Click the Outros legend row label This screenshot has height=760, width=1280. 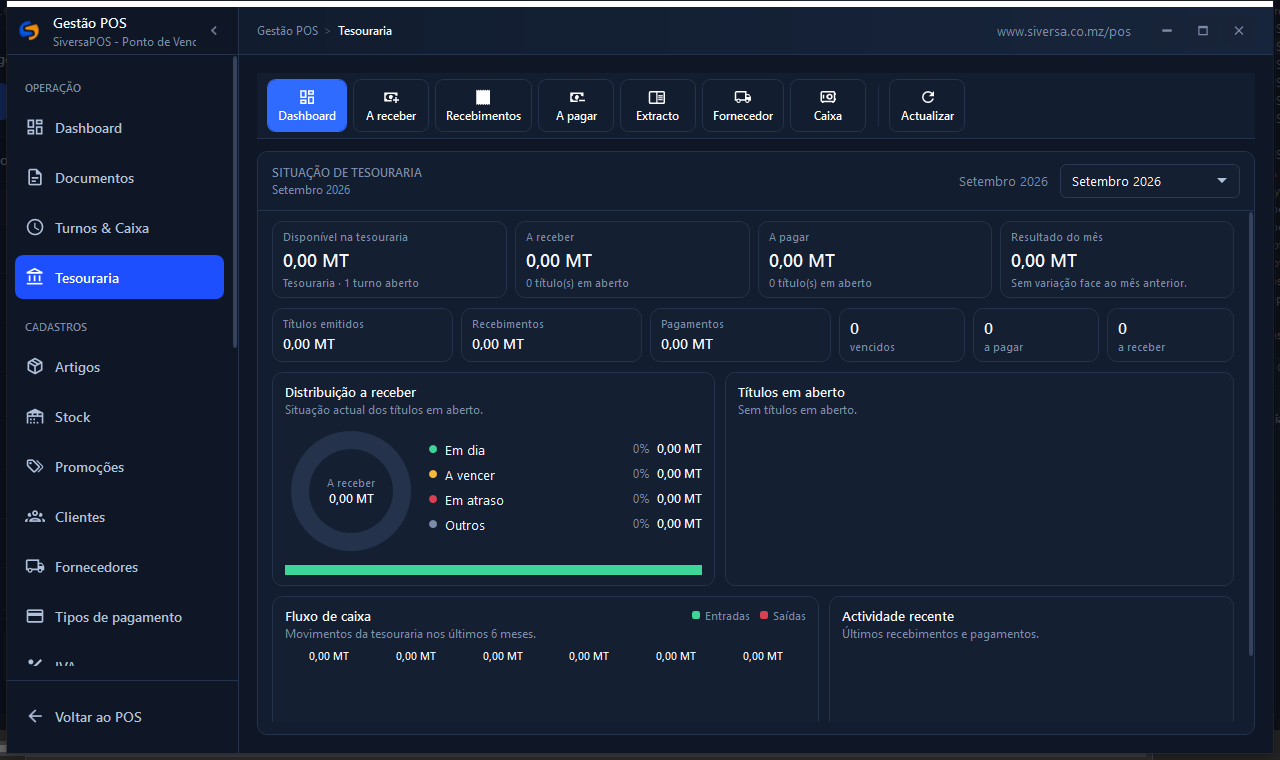click(465, 525)
